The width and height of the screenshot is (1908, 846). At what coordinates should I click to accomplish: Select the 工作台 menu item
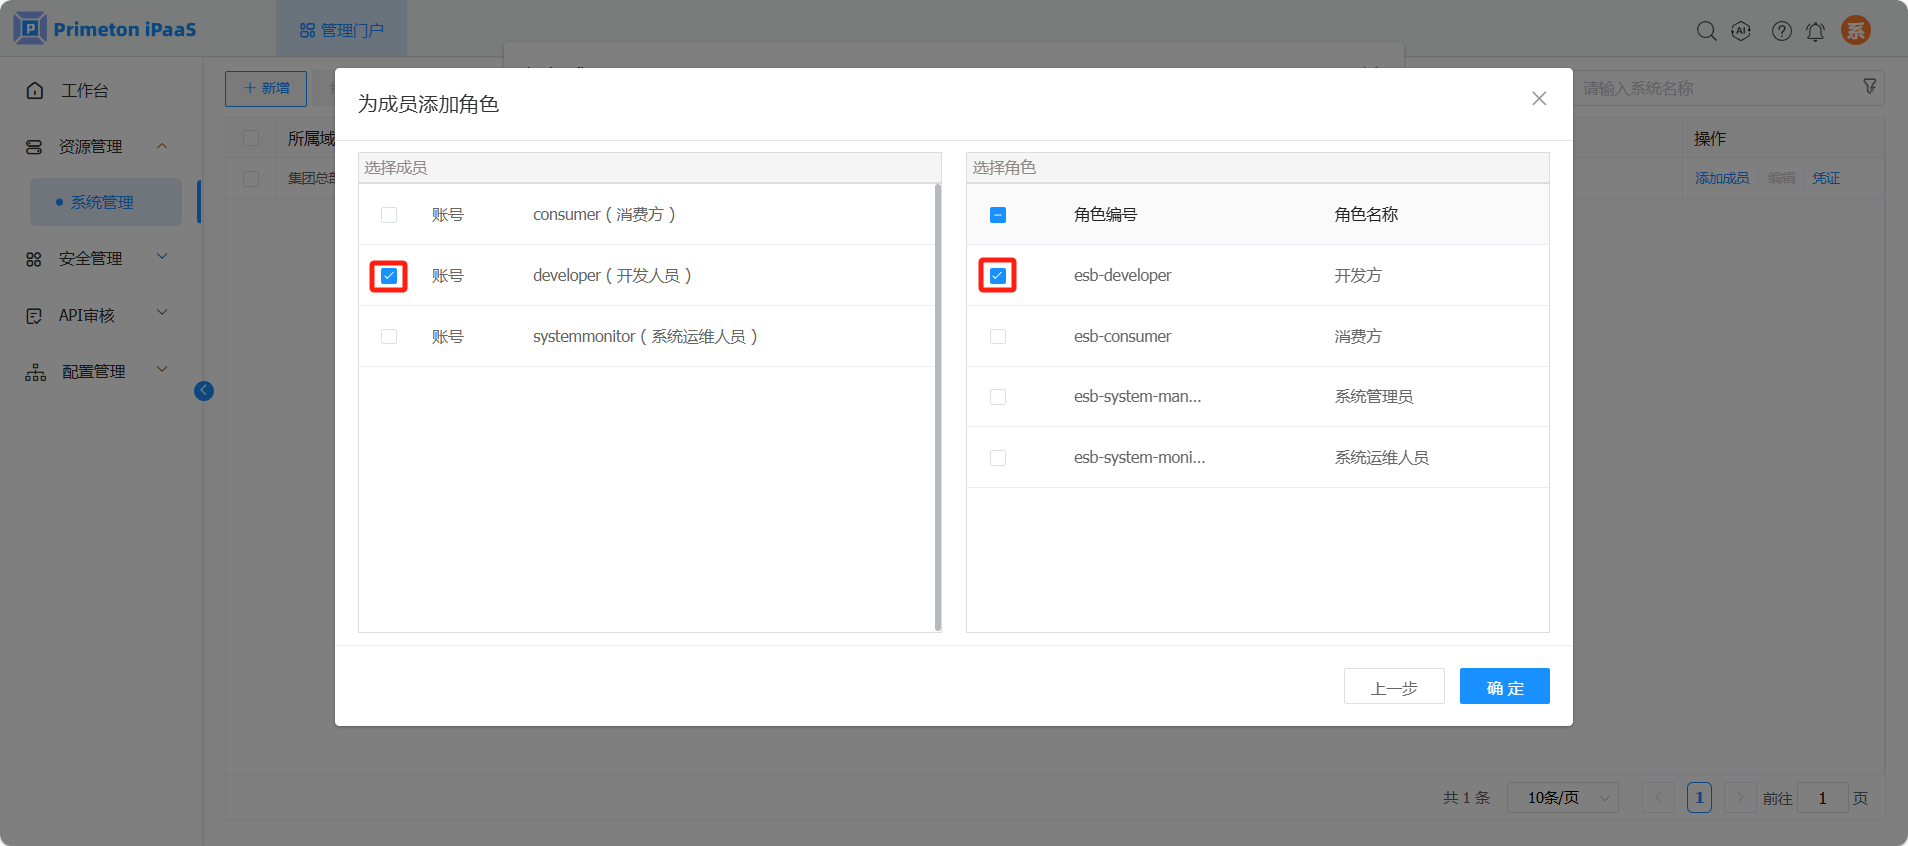[84, 90]
